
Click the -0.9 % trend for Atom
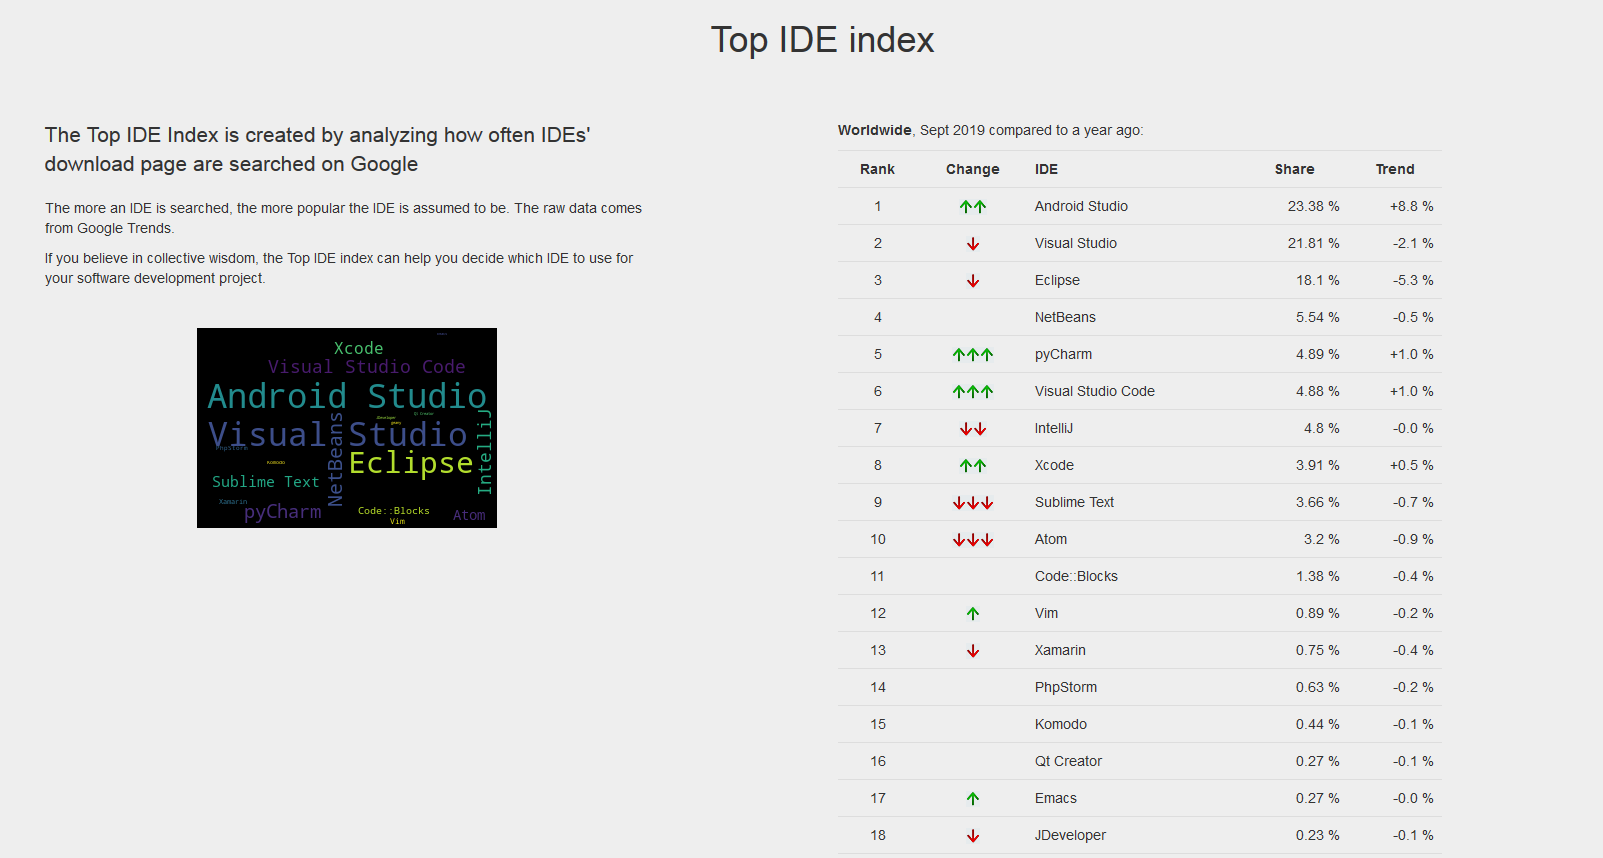[1413, 539]
